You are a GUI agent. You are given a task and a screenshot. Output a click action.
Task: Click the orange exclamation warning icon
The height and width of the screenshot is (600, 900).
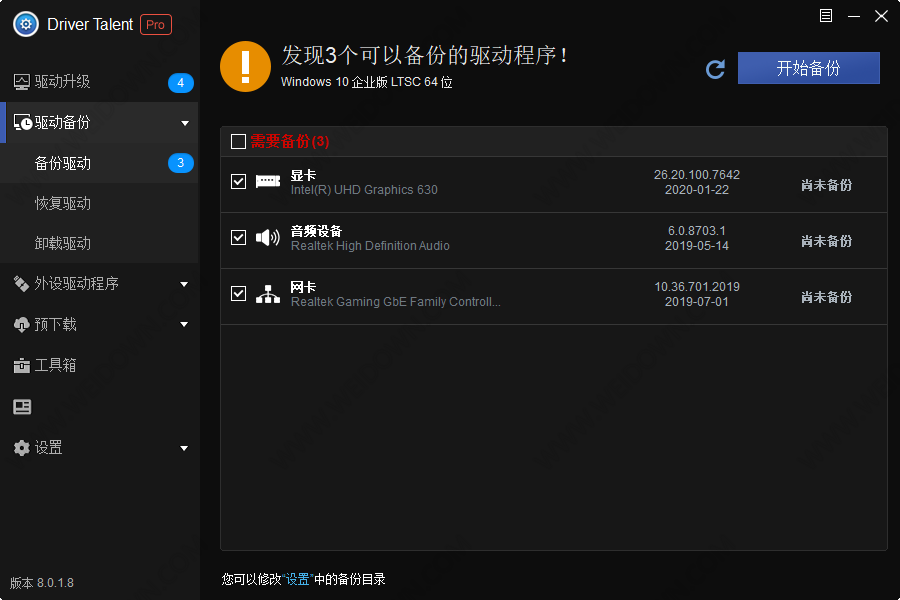coord(245,67)
